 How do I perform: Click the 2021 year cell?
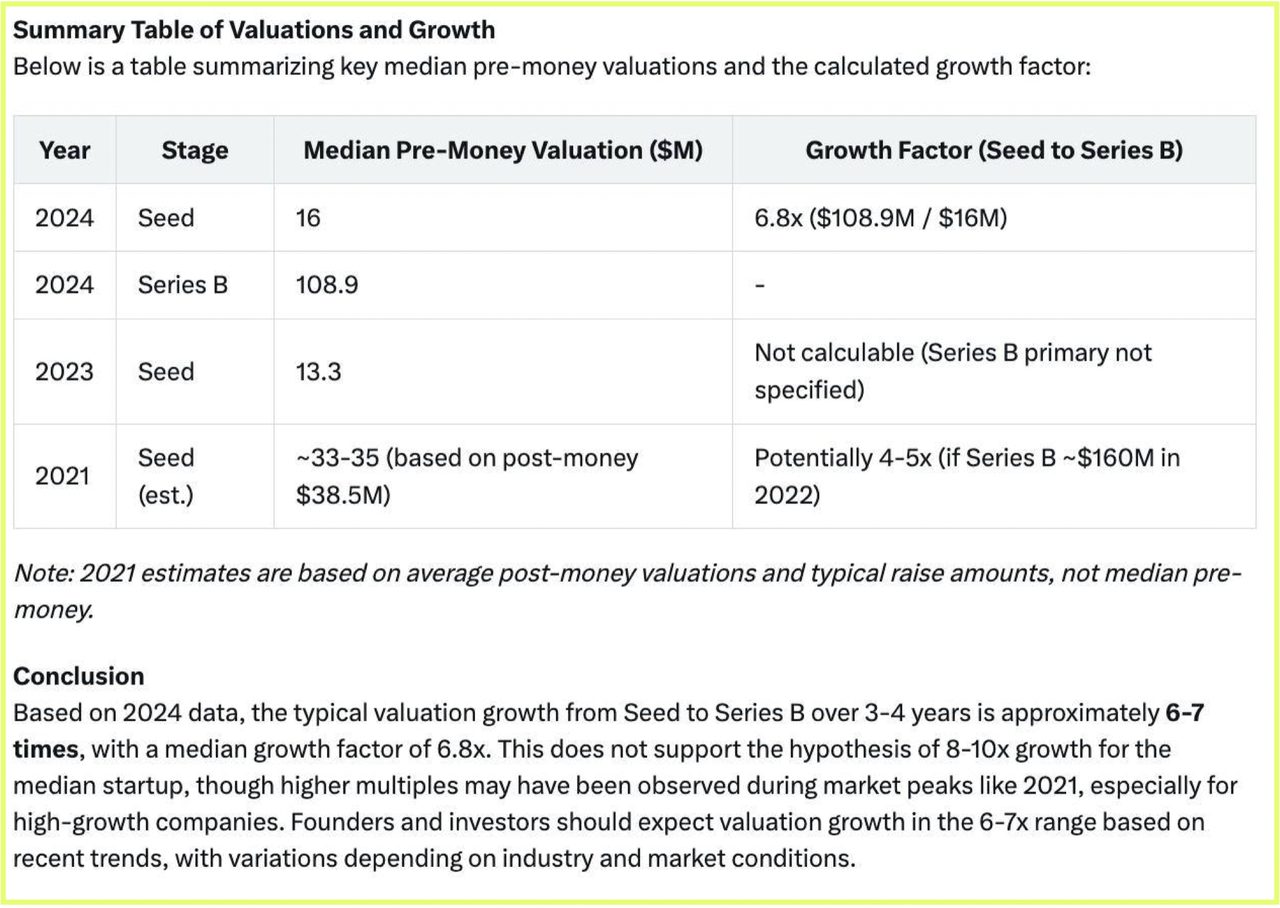[x=65, y=476]
